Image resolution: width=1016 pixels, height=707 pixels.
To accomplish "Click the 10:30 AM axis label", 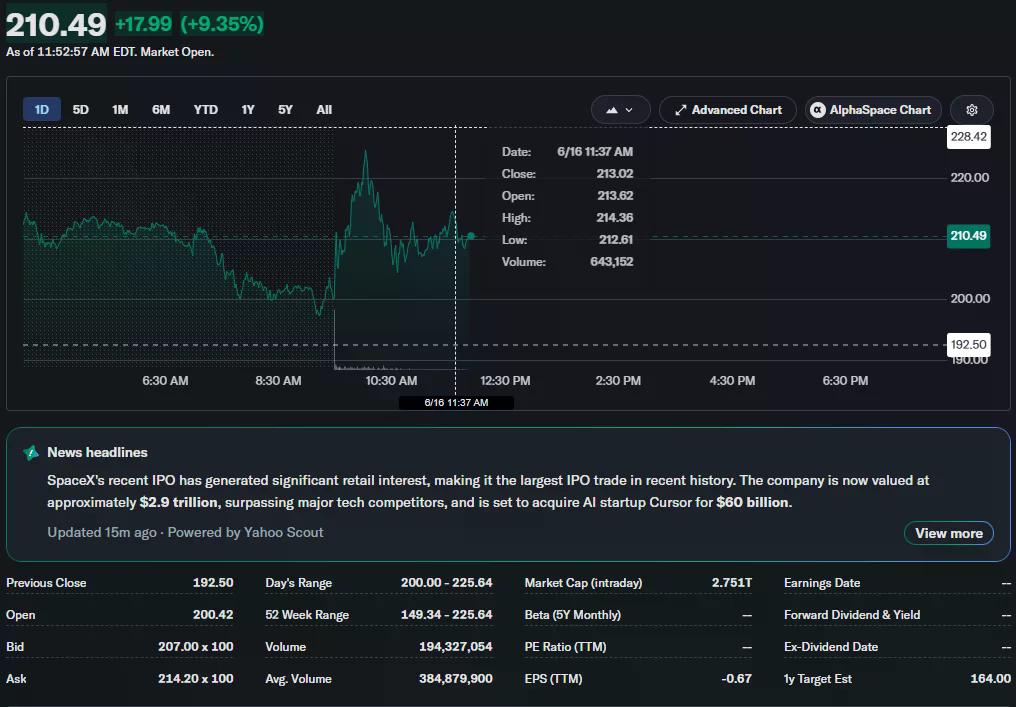I will pyautogui.click(x=391, y=381).
